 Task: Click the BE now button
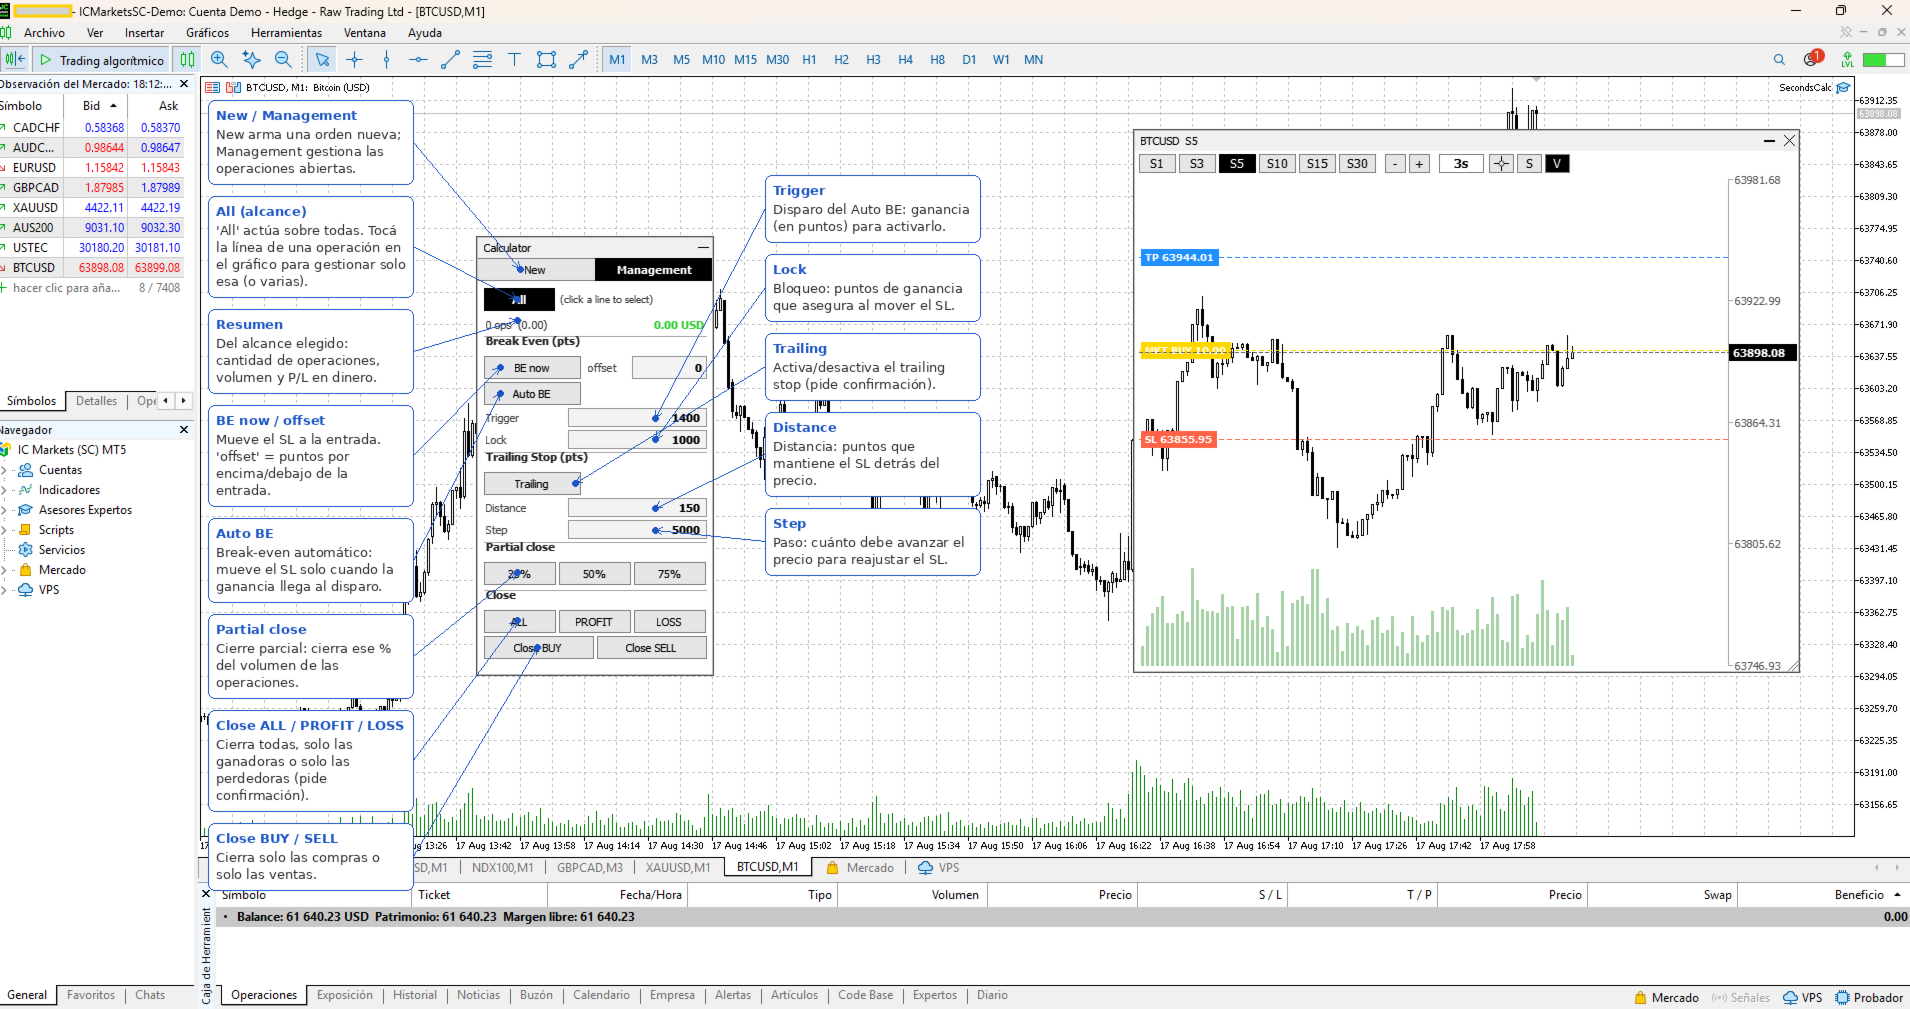531,368
